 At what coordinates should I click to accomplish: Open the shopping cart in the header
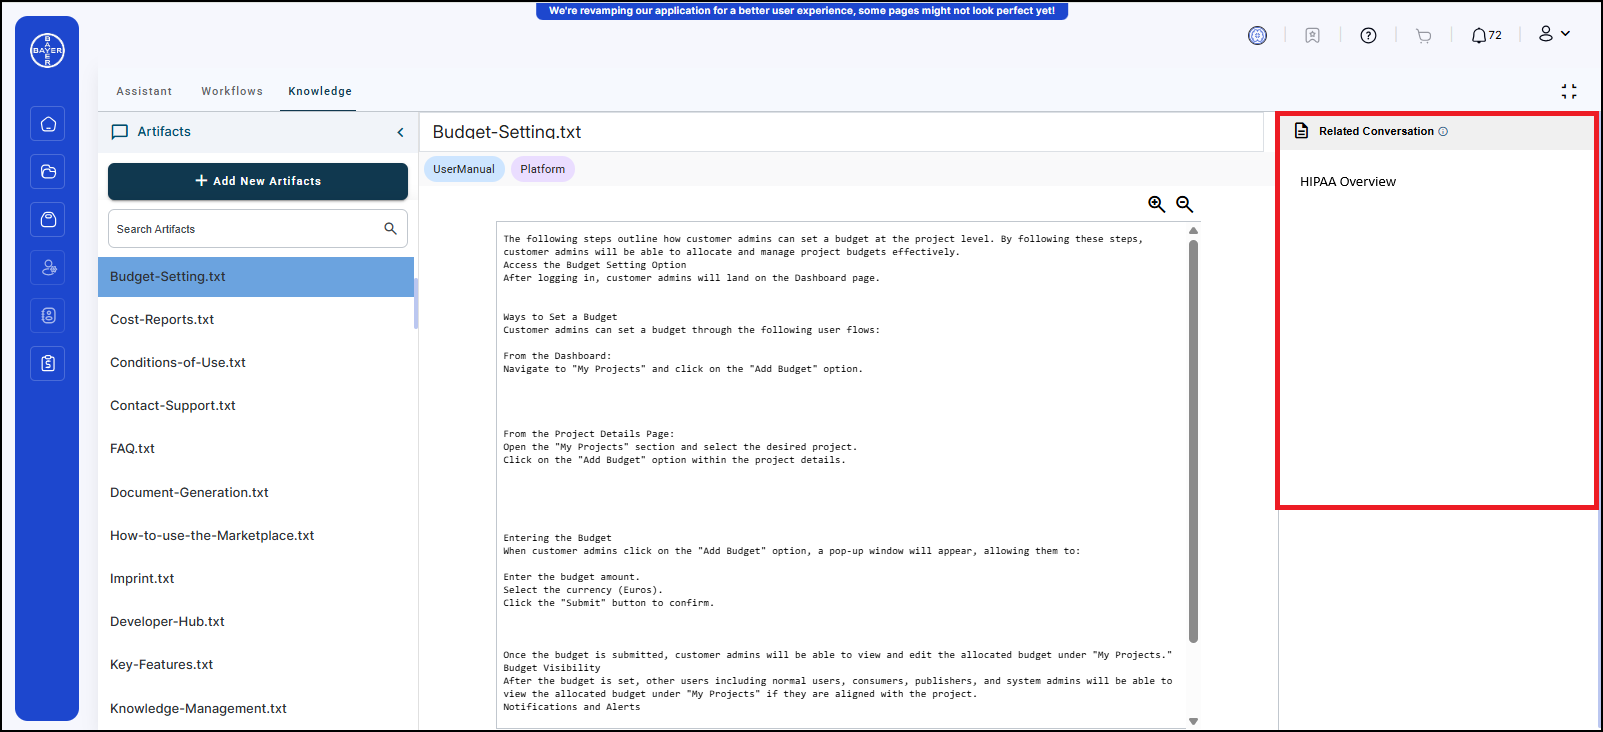(x=1424, y=36)
